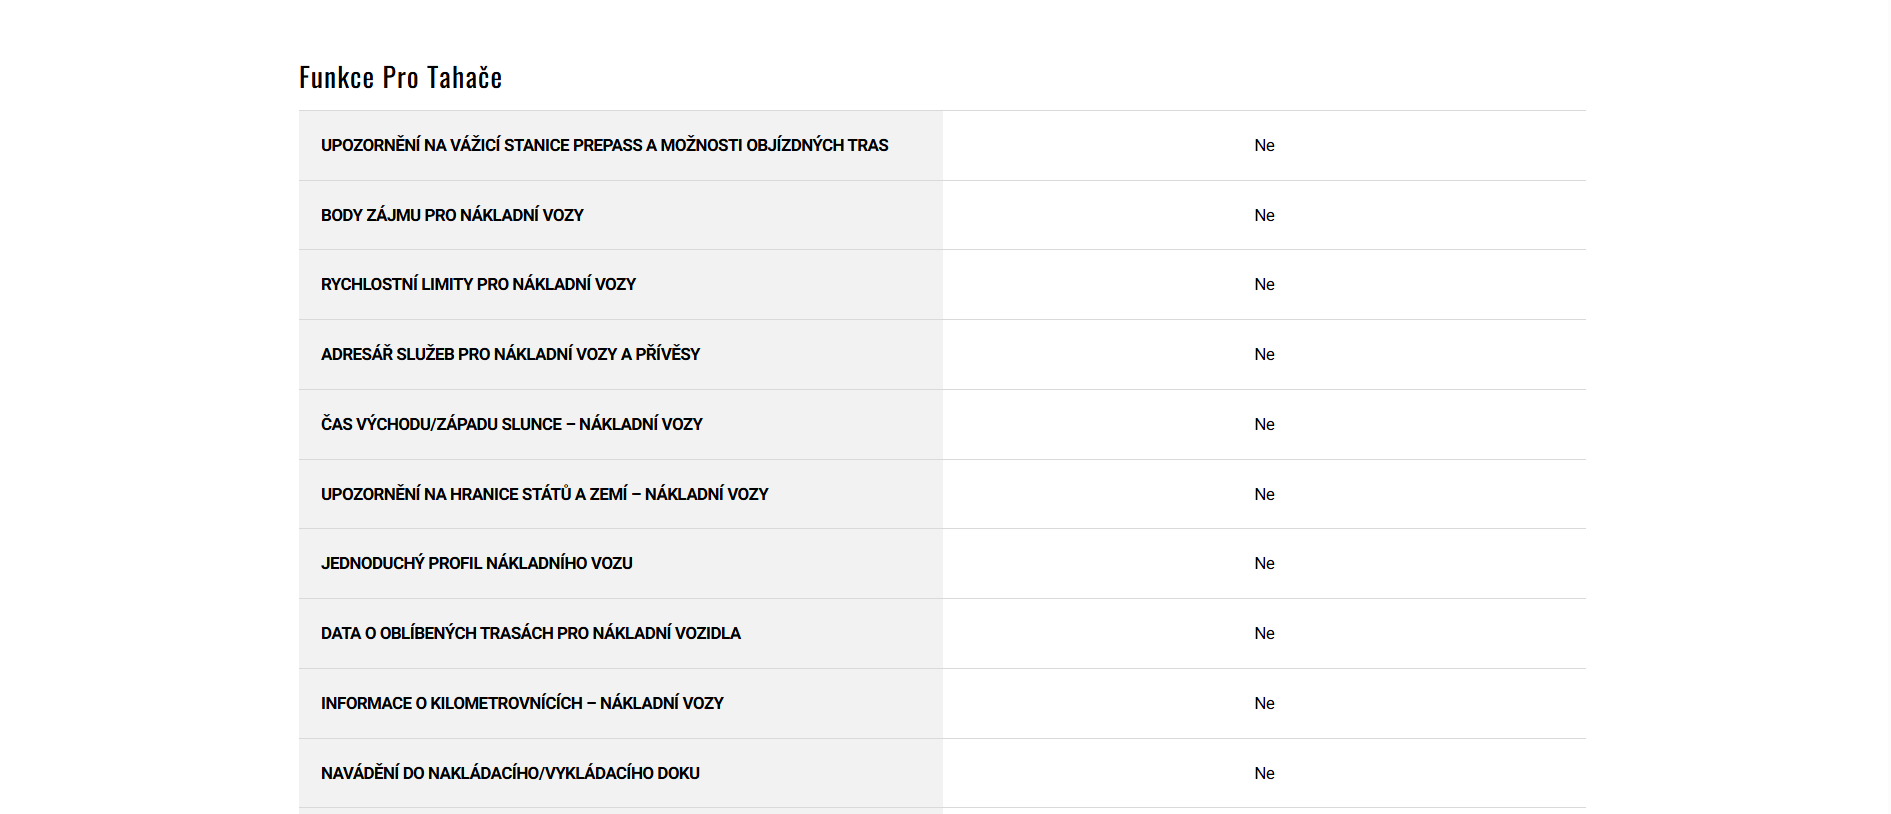
Task: Select "Rychlostní limity pro nákladní vozy" label
Action: click(x=478, y=285)
